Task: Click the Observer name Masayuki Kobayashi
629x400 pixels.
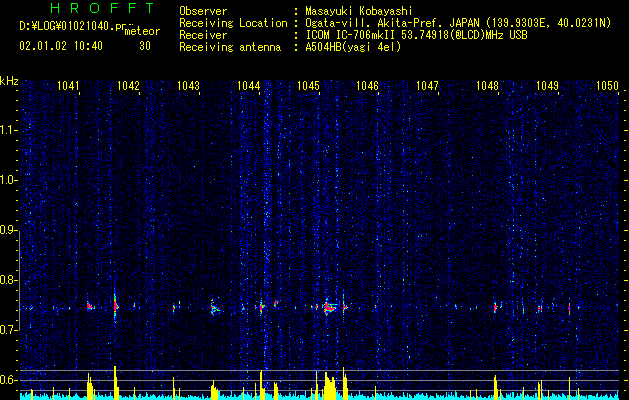Action: coord(358,11)
